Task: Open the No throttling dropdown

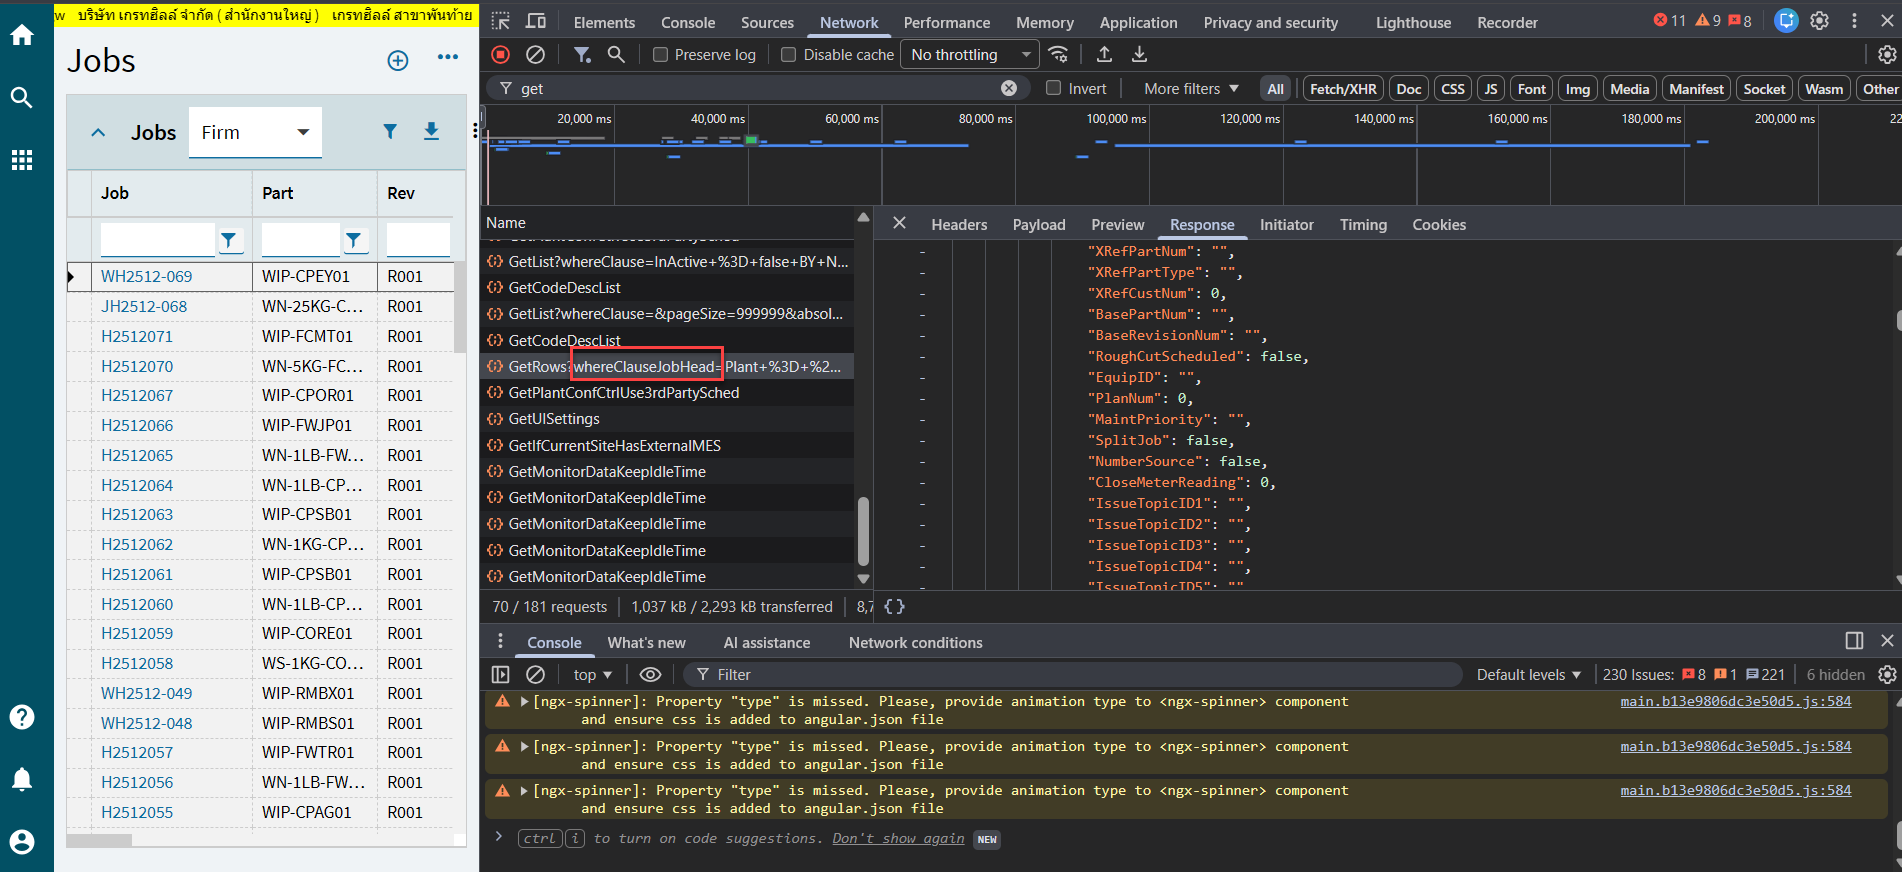Action: pos(970,55)
